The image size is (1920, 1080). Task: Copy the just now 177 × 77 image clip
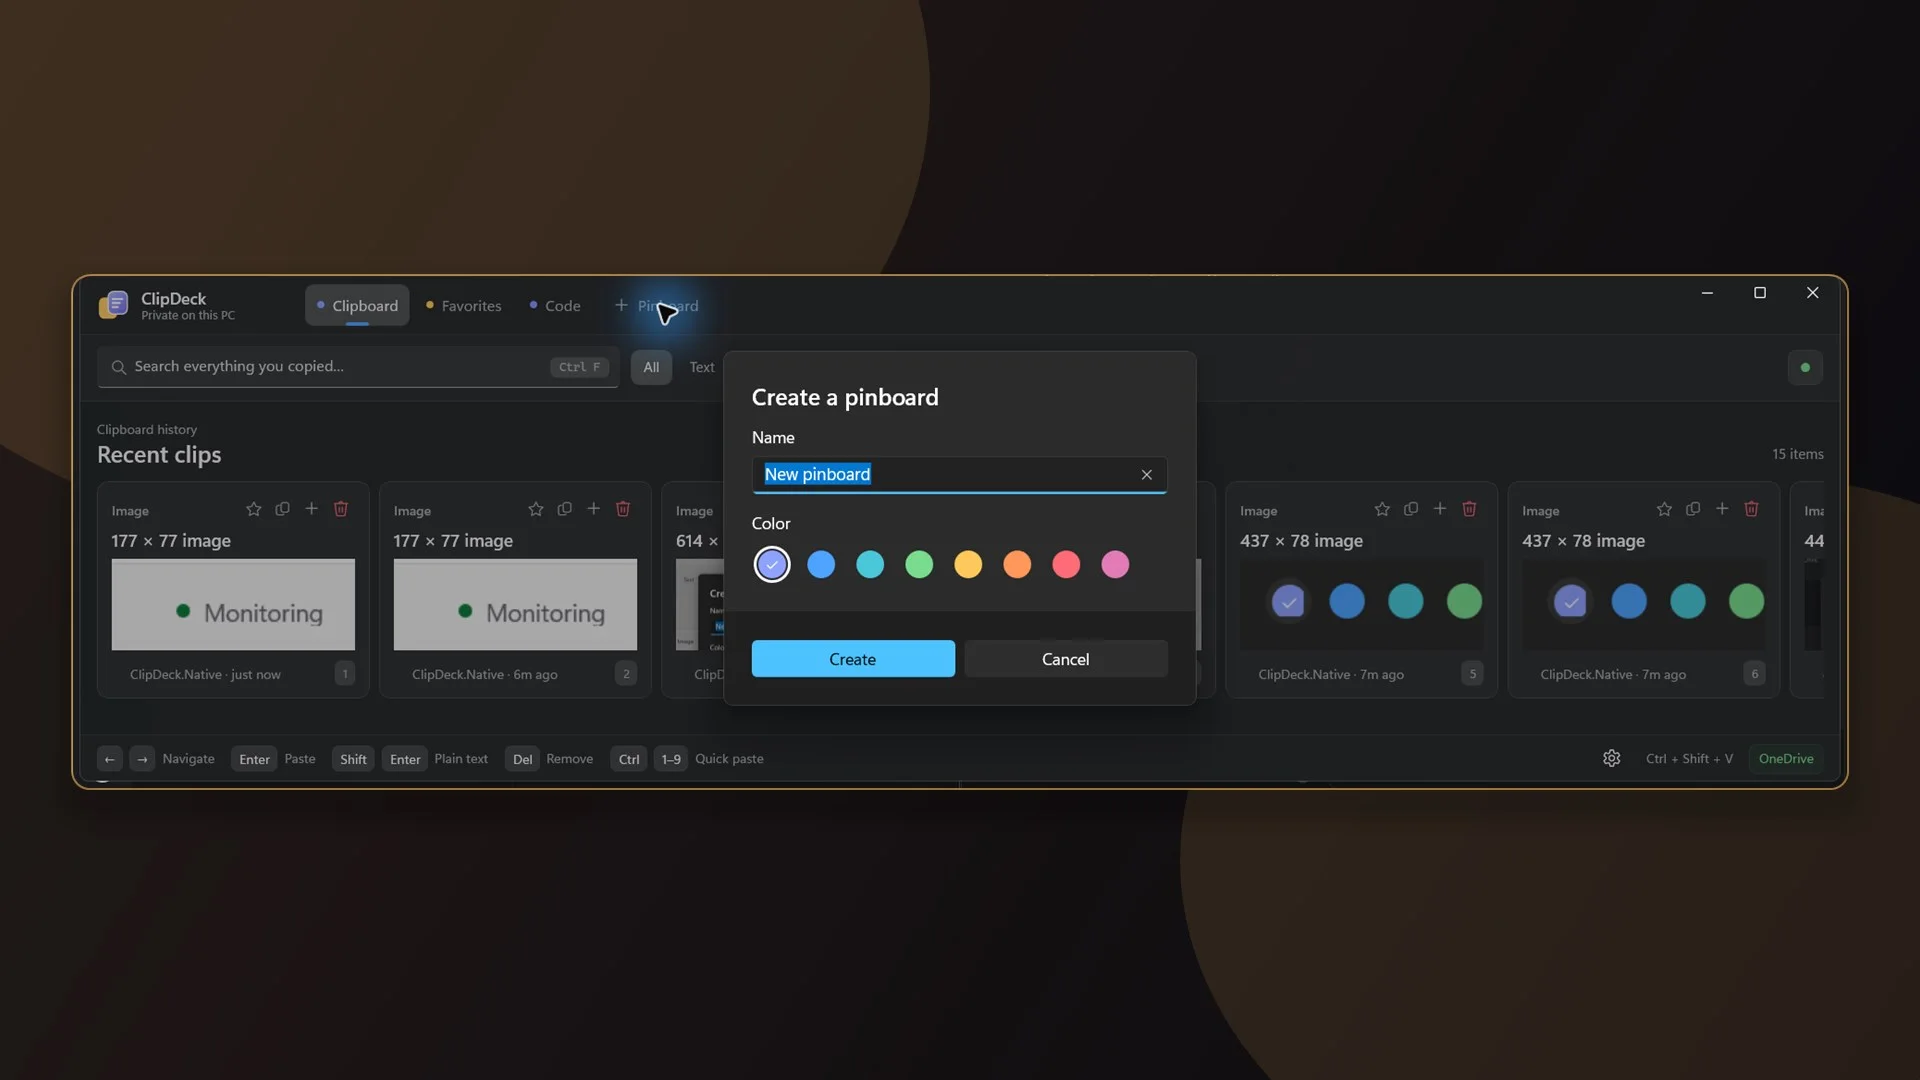(283, 509)
